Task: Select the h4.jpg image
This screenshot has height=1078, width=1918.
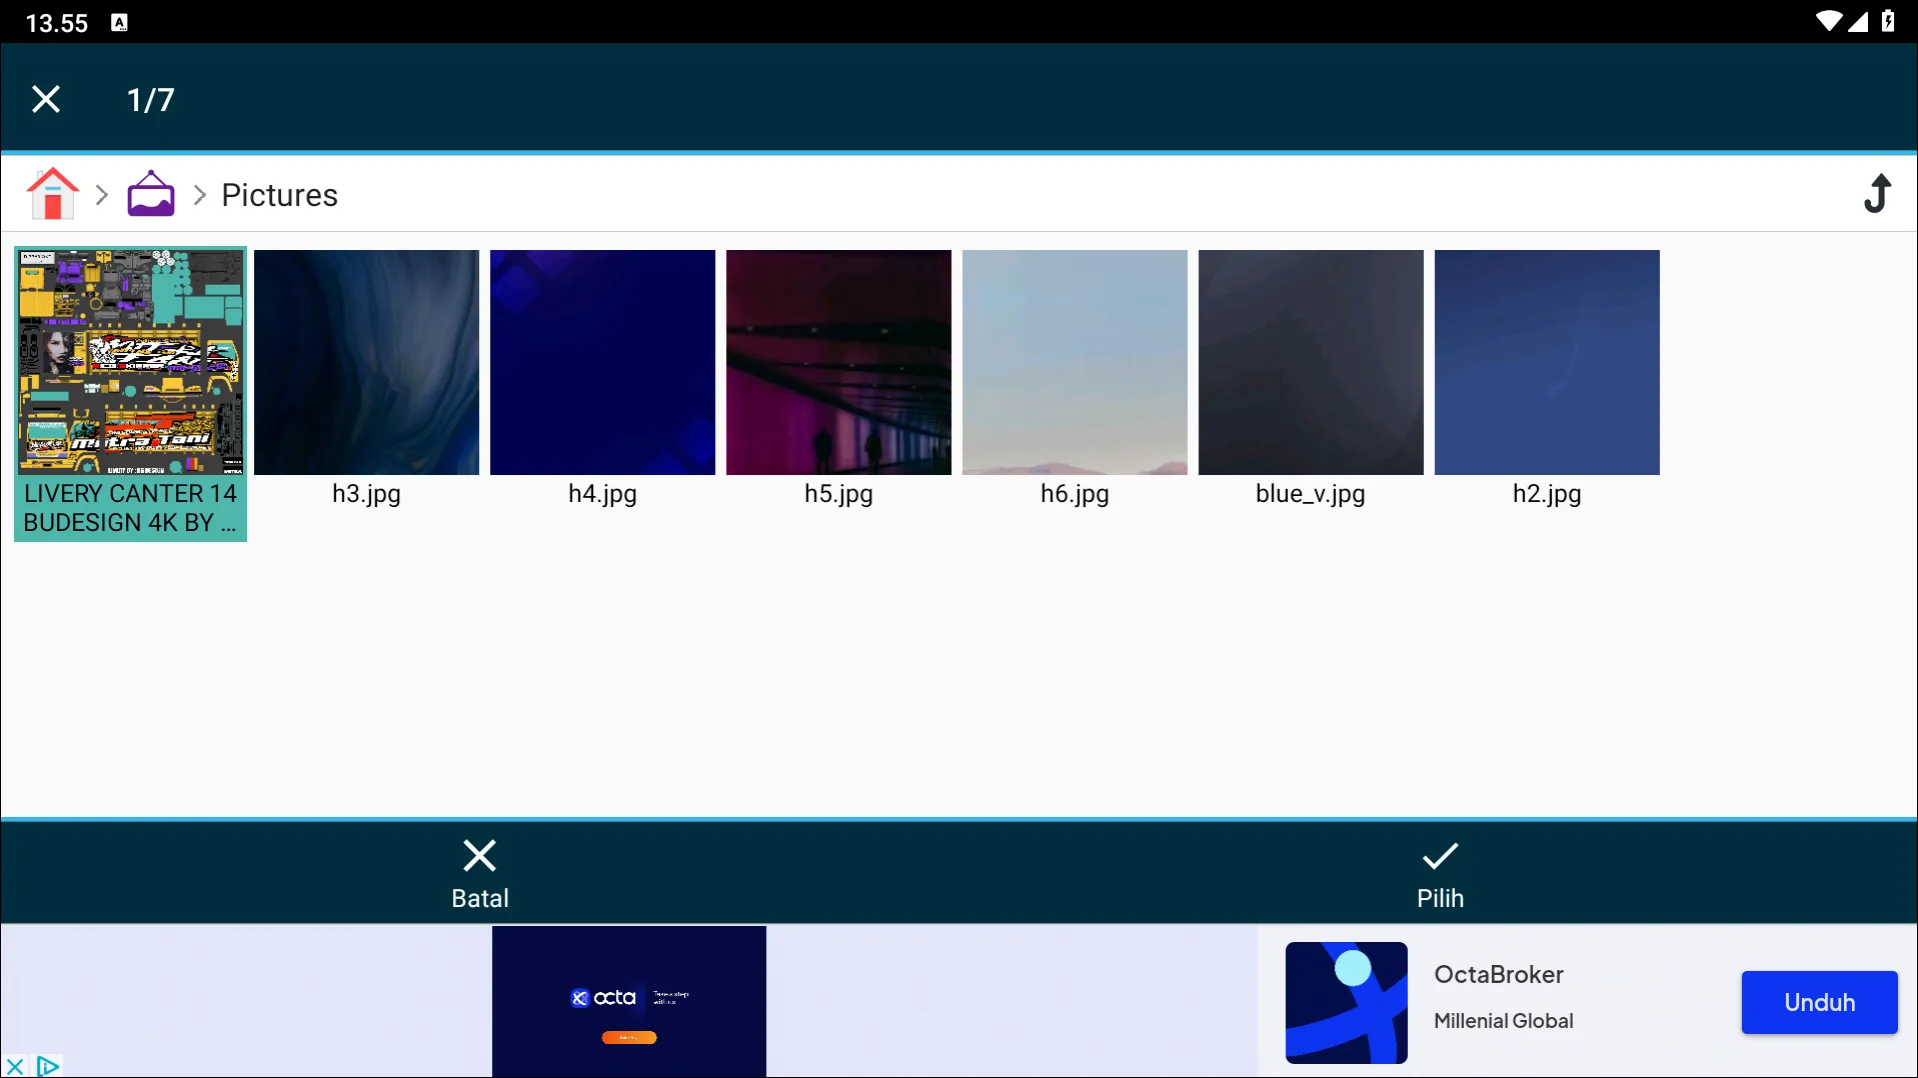Action: [x=602, y=363]
